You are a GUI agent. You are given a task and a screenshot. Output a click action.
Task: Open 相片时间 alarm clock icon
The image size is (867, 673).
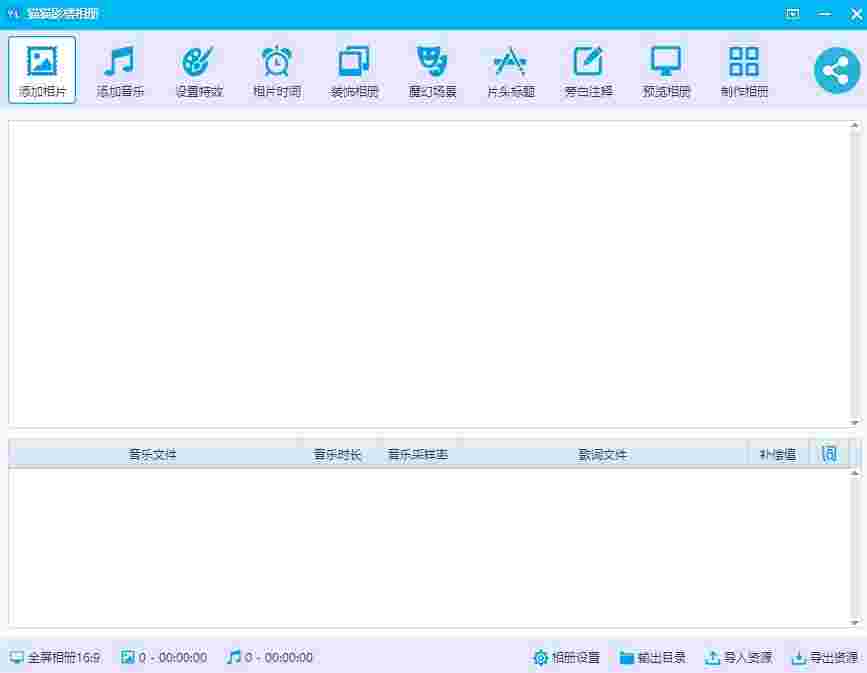pos(276,62)
